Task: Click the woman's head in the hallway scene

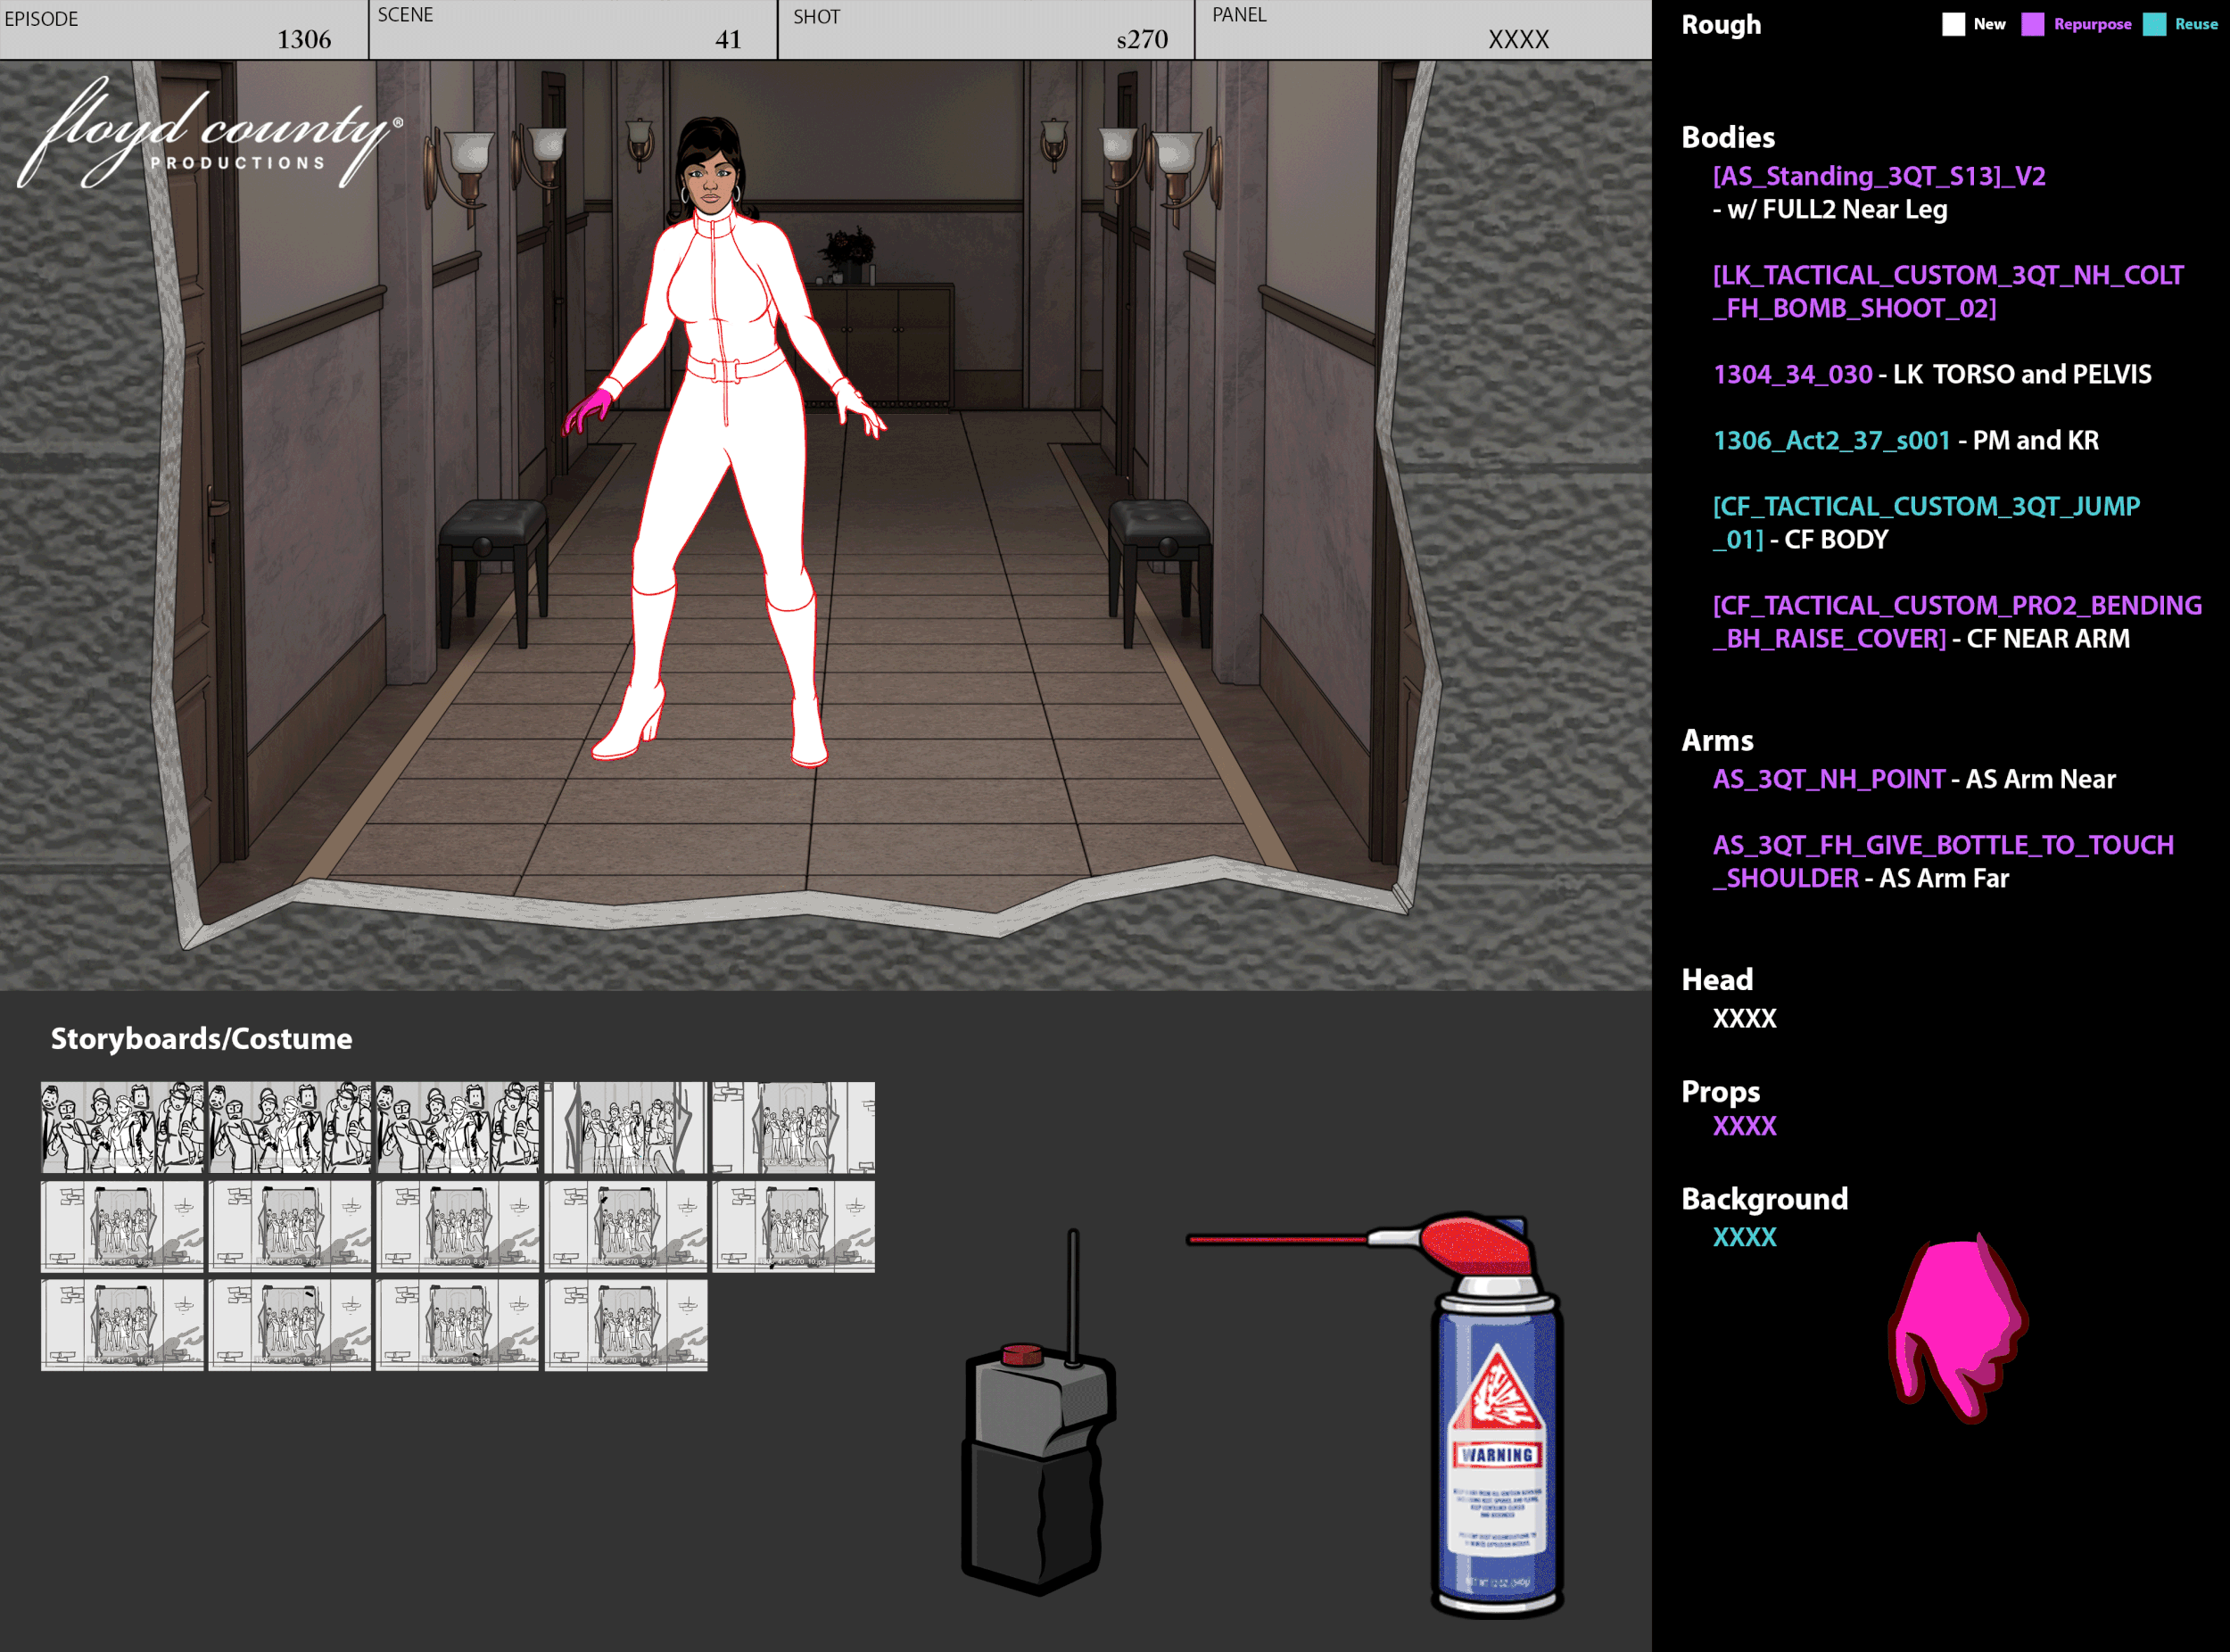Action: pos(711,168)
